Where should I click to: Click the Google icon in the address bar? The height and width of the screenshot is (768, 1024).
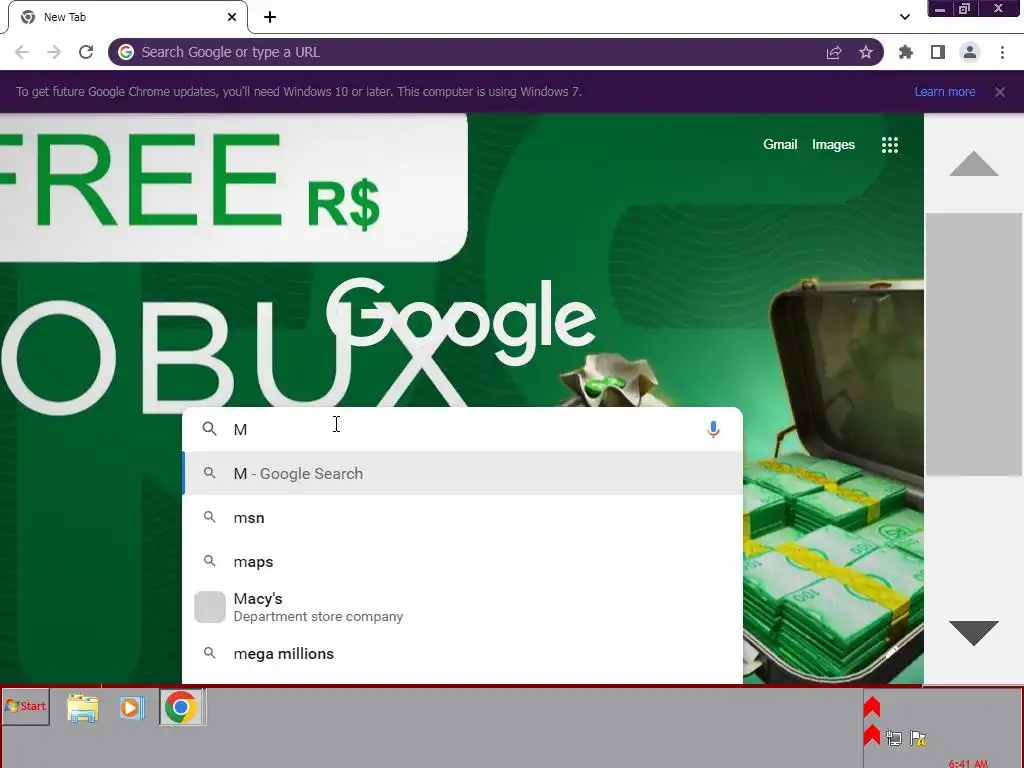pos(126,52)
